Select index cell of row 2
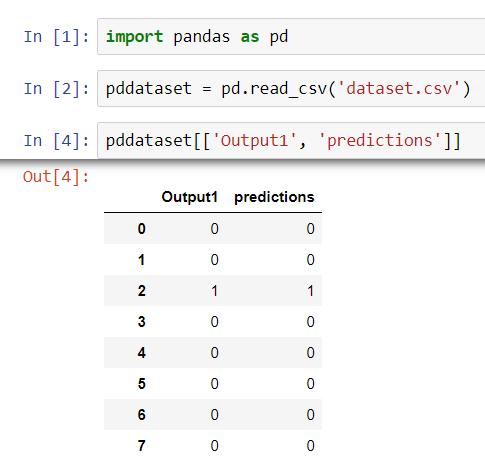This screenshot has width=485, height=456. [142, 291]
